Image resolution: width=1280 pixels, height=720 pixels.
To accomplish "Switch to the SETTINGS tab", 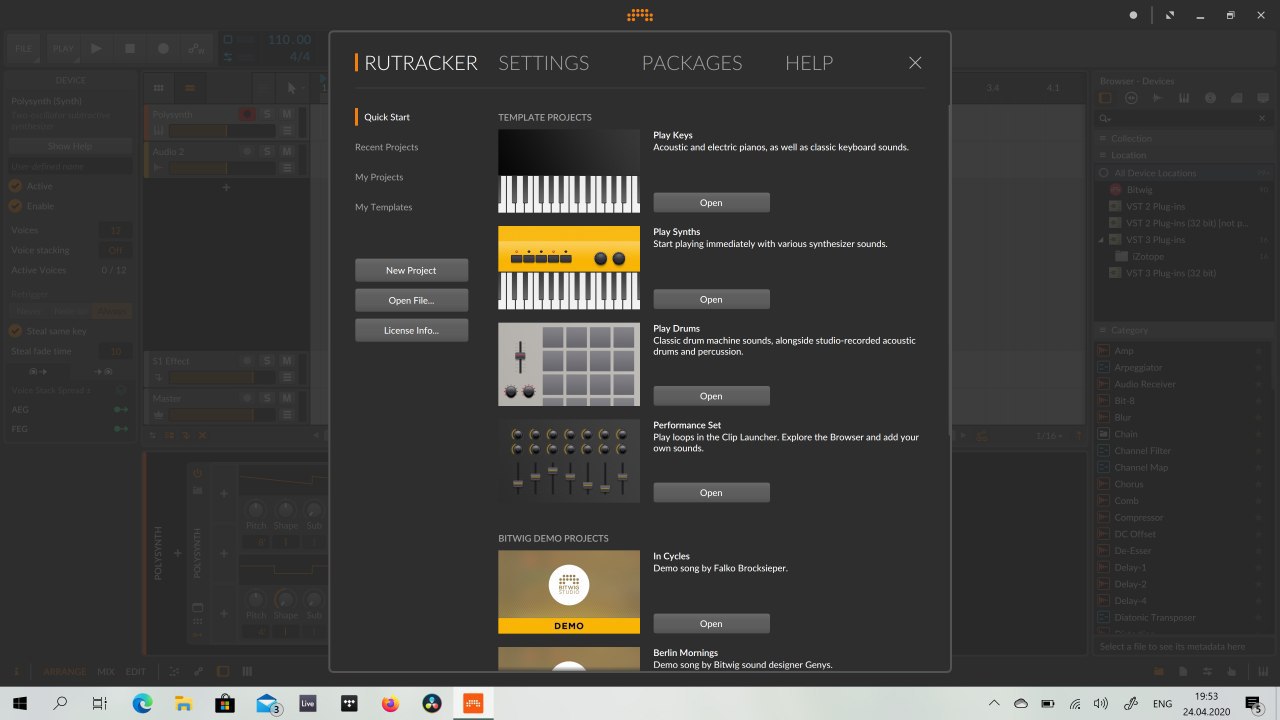I will pos(543,63).
